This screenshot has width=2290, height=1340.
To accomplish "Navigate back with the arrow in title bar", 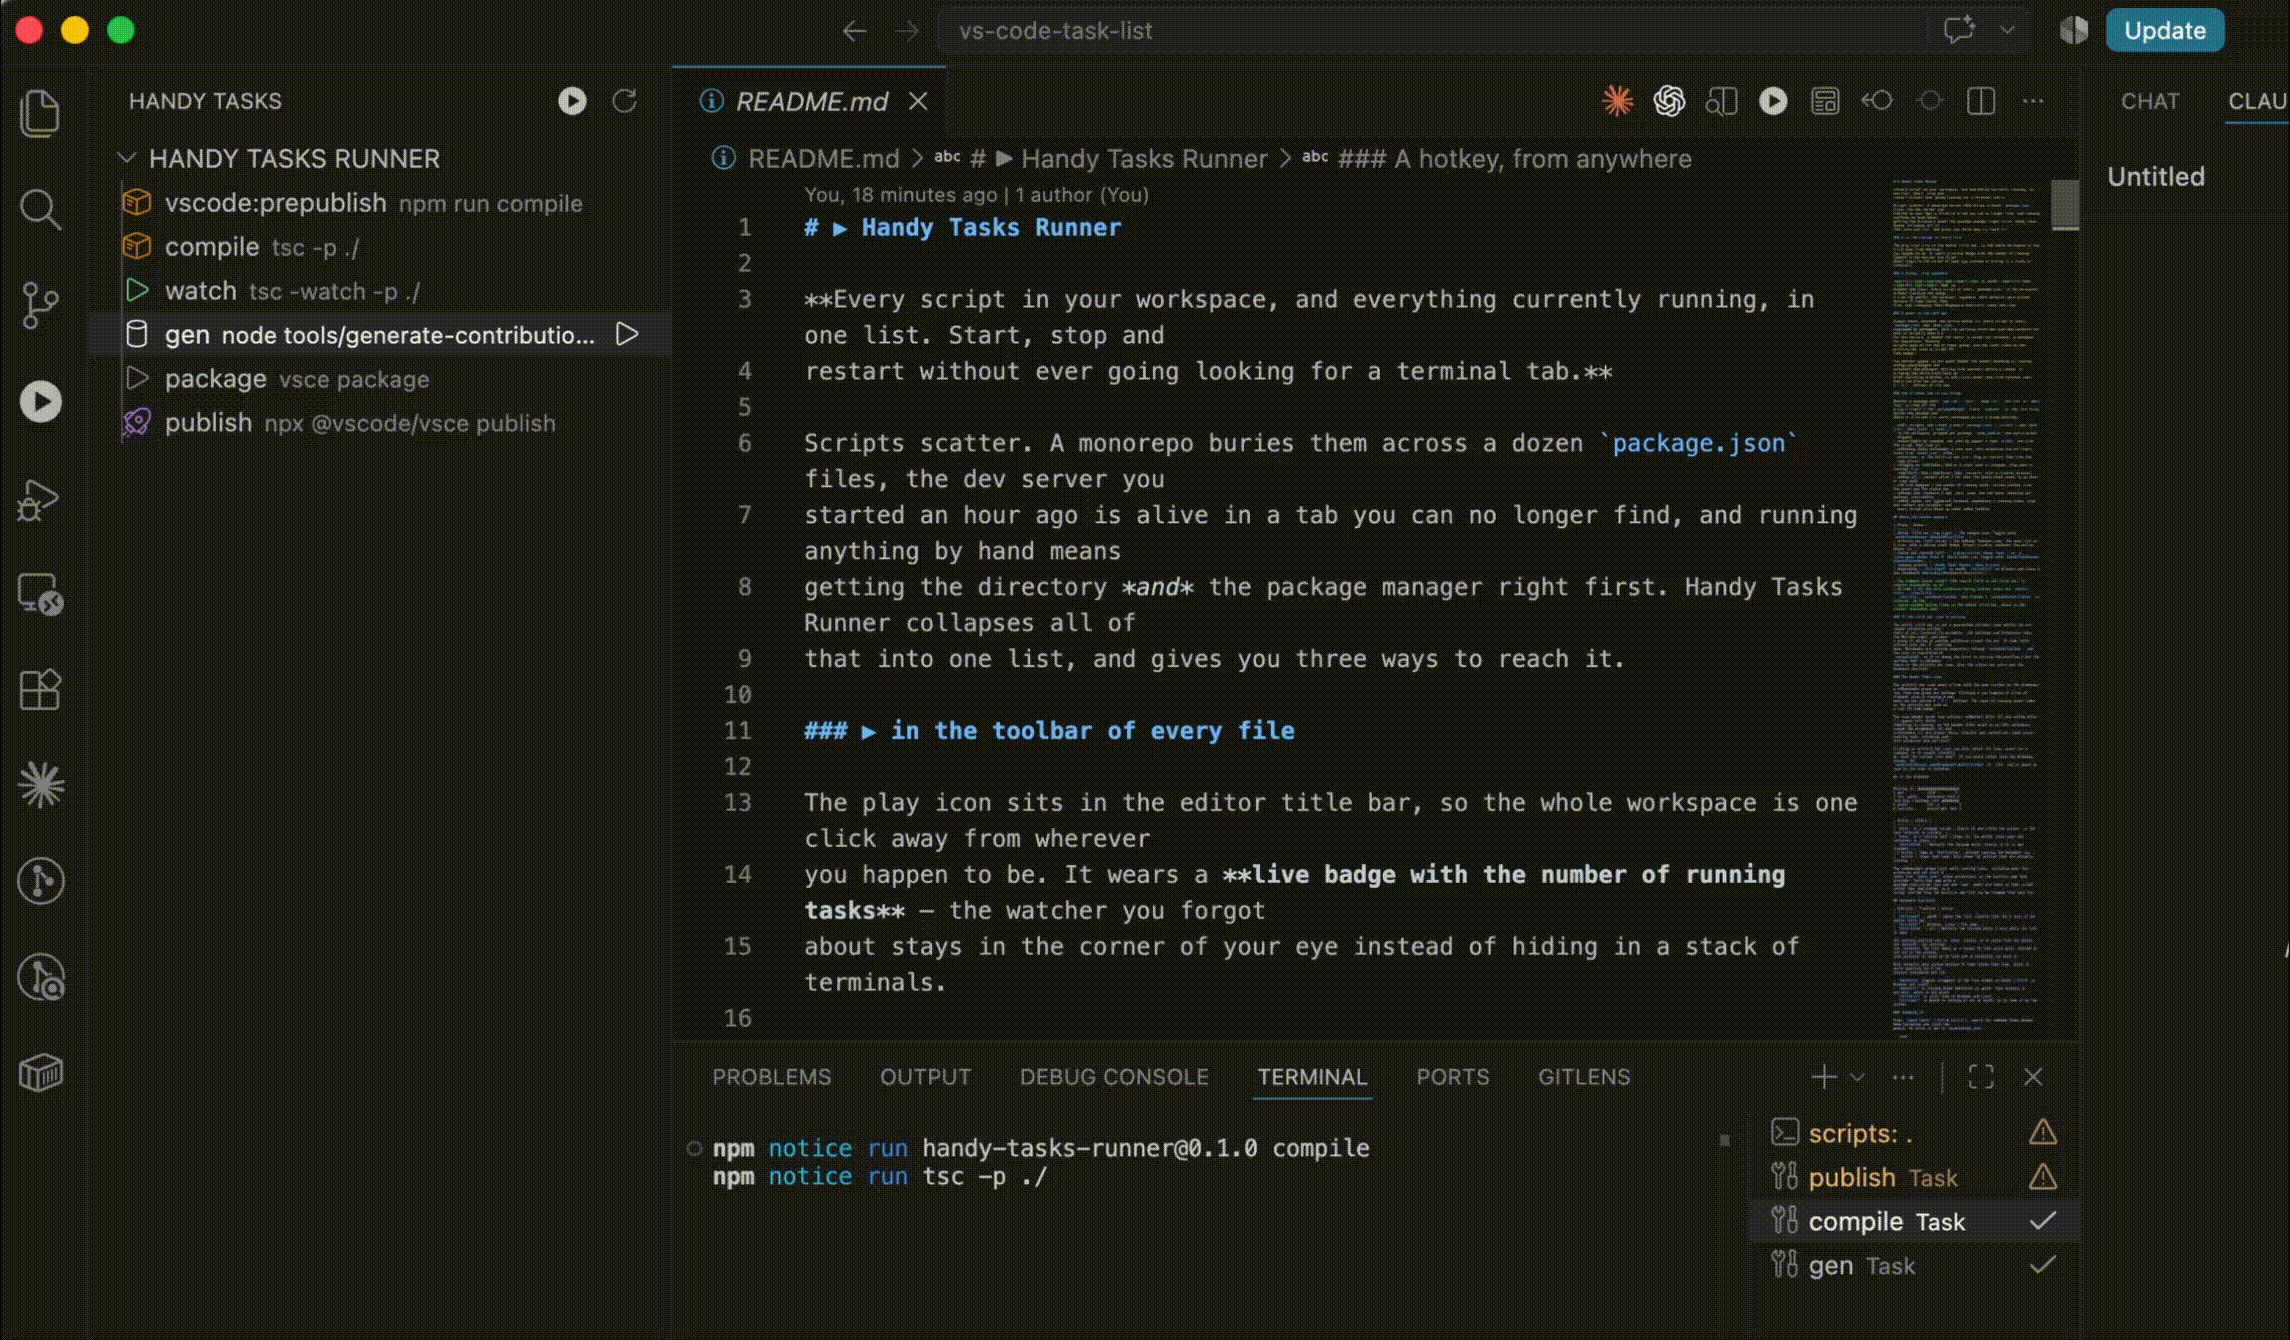I will [x=854, y=31].
